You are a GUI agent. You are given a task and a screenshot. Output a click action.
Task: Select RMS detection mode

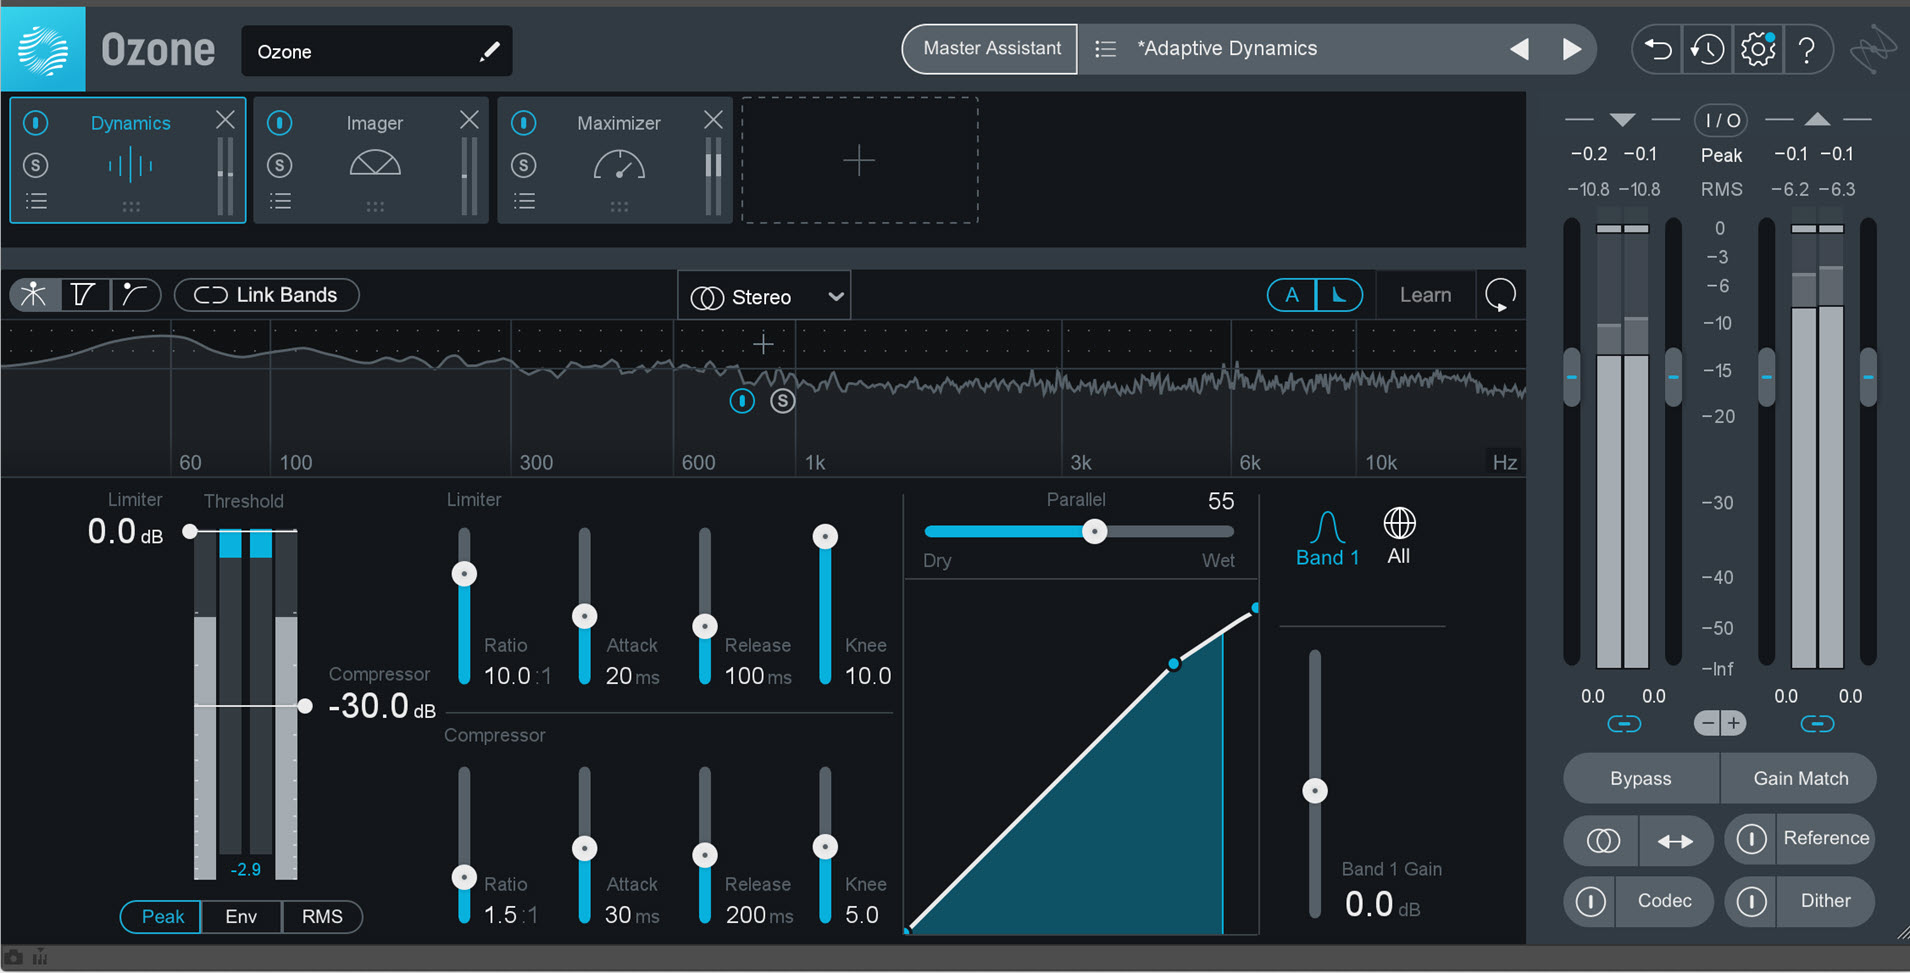click(x=322, y=916)
